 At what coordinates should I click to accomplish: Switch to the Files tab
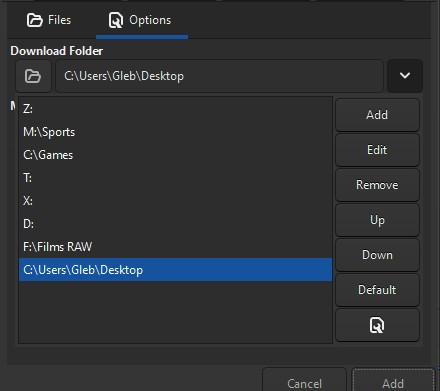[49, 20]
